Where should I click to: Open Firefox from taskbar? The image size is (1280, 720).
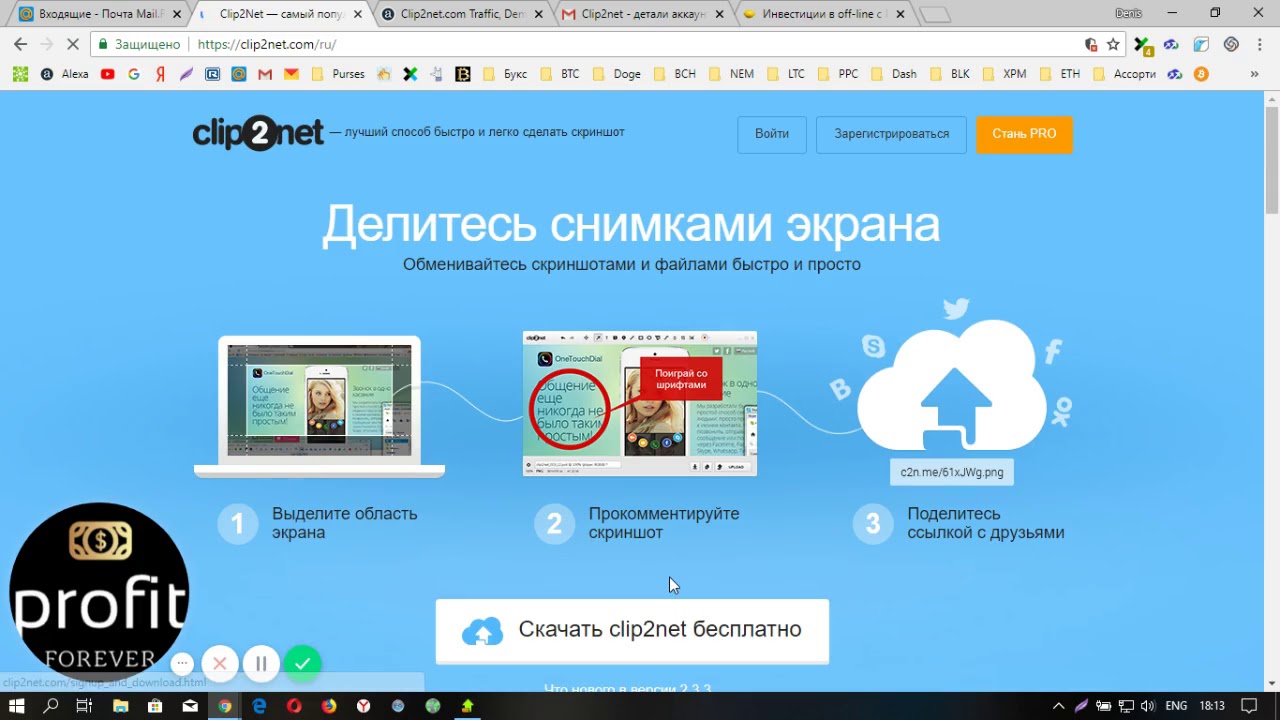coord(329,706)
